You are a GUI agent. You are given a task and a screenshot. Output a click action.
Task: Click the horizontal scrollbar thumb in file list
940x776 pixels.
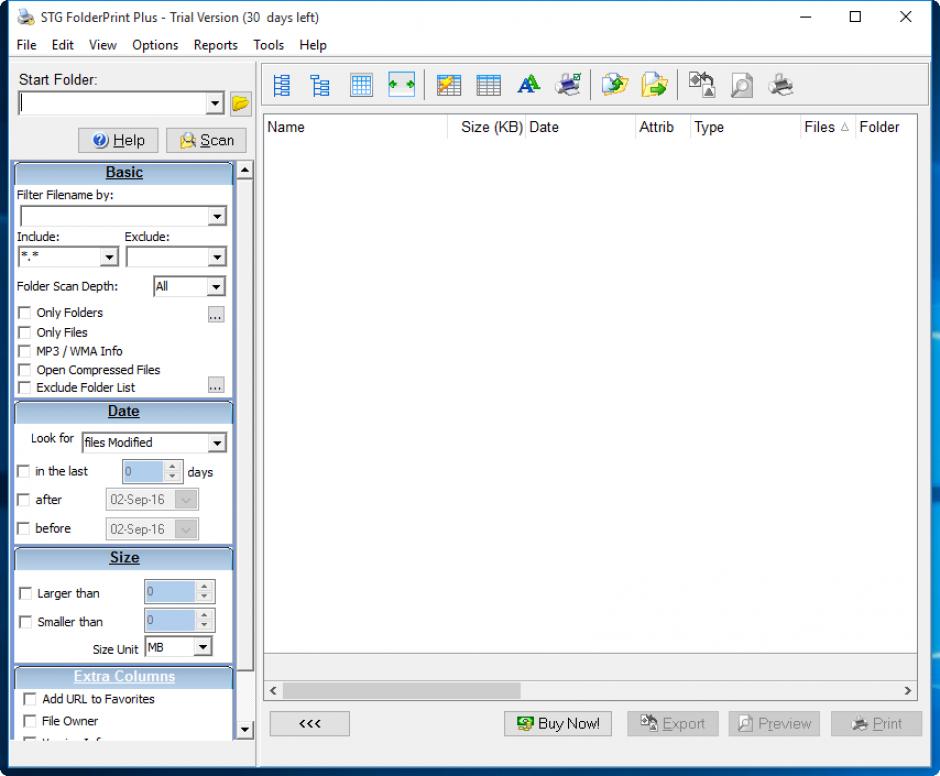(402, 691)
